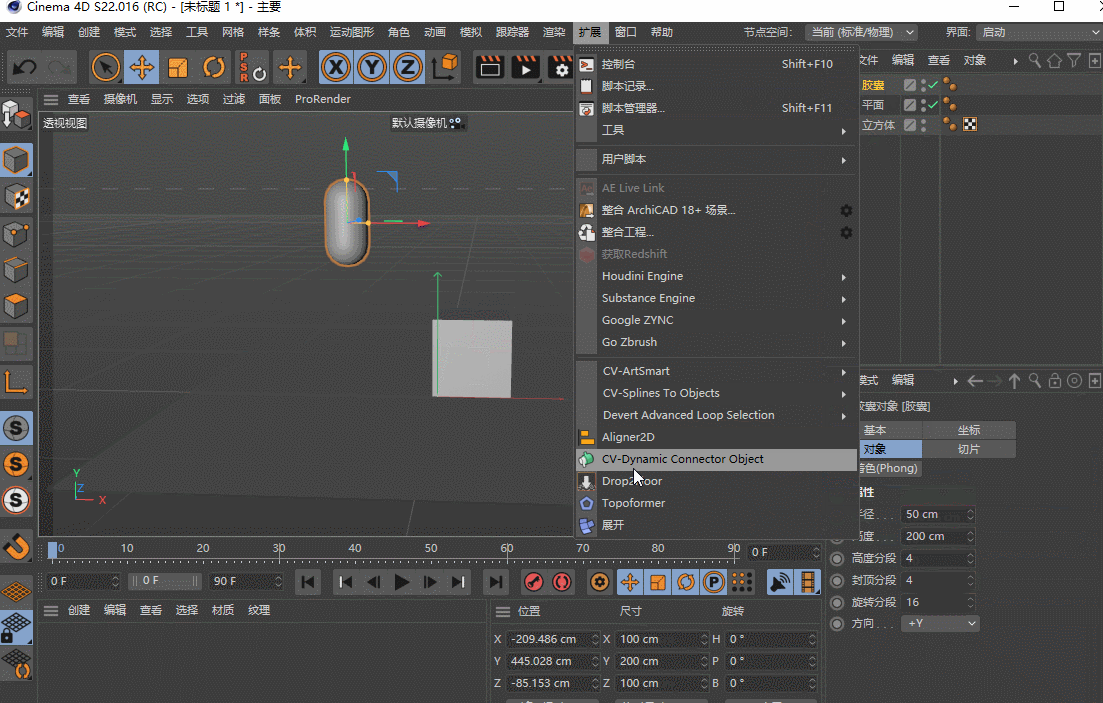Viewport: 1103px width, 703px height.
Task: Click the Y size 200 cm field
Action: (x=662, y=661)
